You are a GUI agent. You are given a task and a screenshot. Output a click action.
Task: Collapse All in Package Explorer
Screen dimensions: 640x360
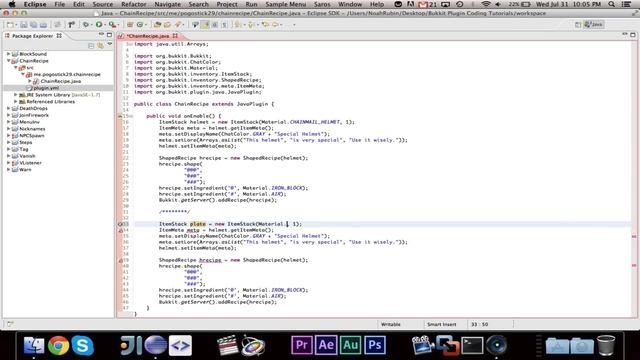pyautogui.click(x=91, y=46)
